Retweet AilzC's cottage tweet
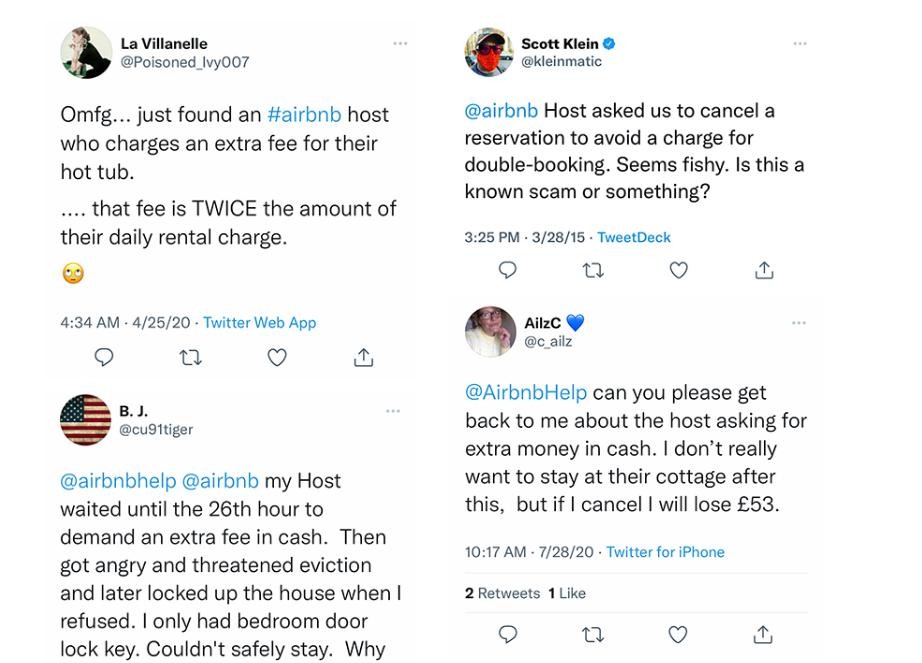922x663 pixels. (593, 634)
